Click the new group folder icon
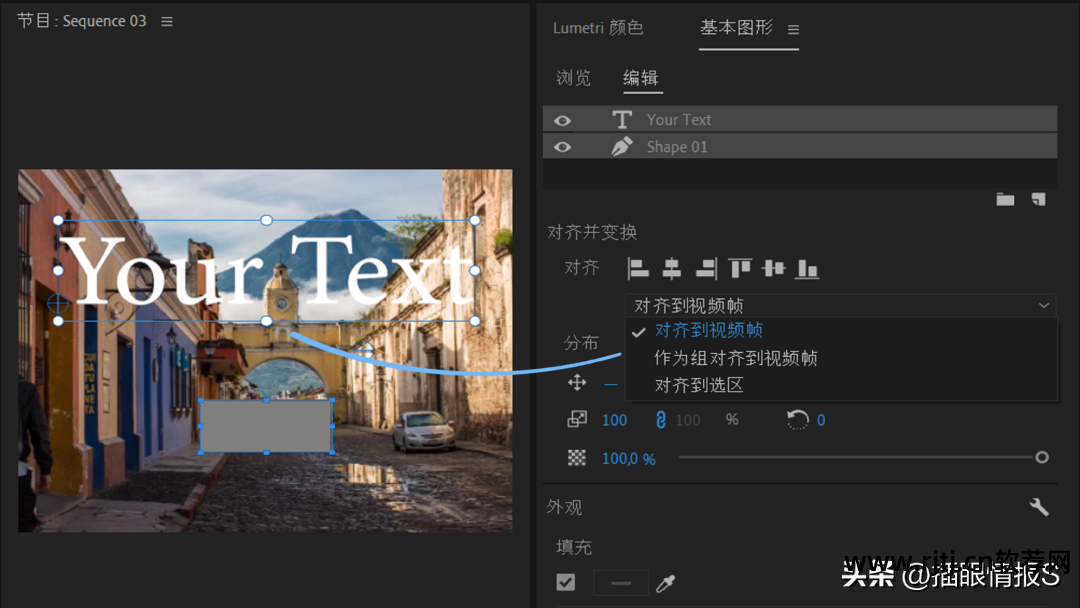This screenshot has height=608, width=1080. tap(1006, 198)
